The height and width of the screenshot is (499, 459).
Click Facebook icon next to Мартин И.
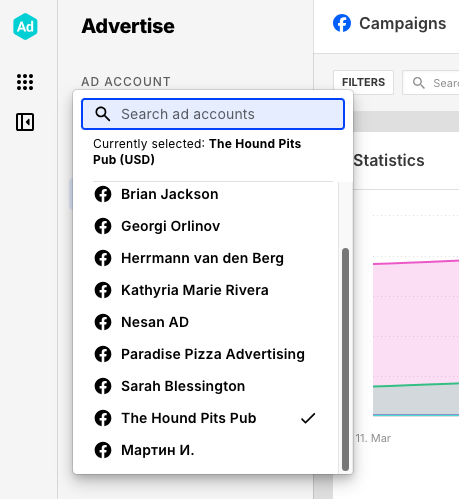point(103,450)
